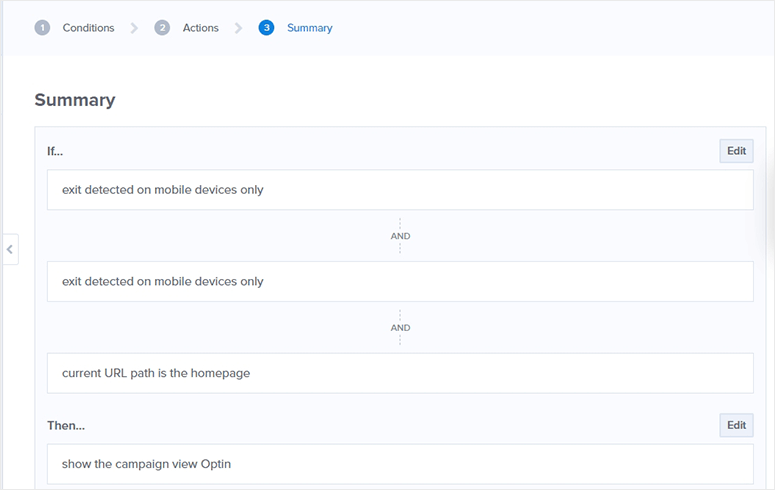This screenshot has width=775, height=490.
Task: Select the 'show the campaign view Optin' action
Action: point(400,464)
